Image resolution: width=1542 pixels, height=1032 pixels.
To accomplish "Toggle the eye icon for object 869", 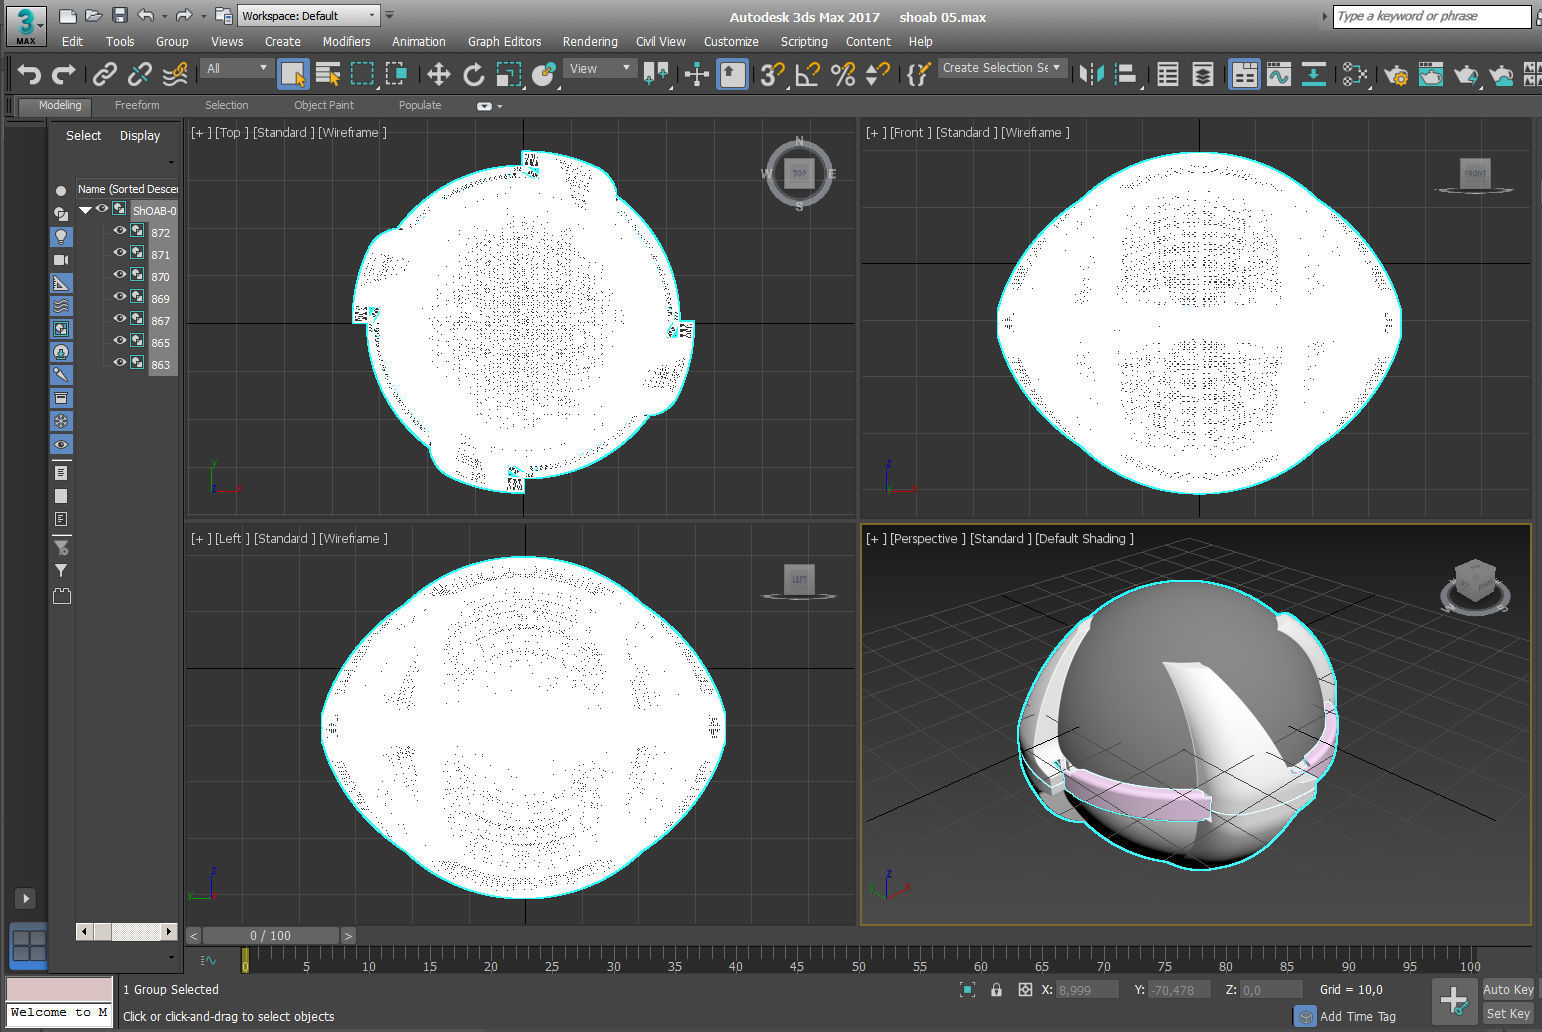I will 120,297.
